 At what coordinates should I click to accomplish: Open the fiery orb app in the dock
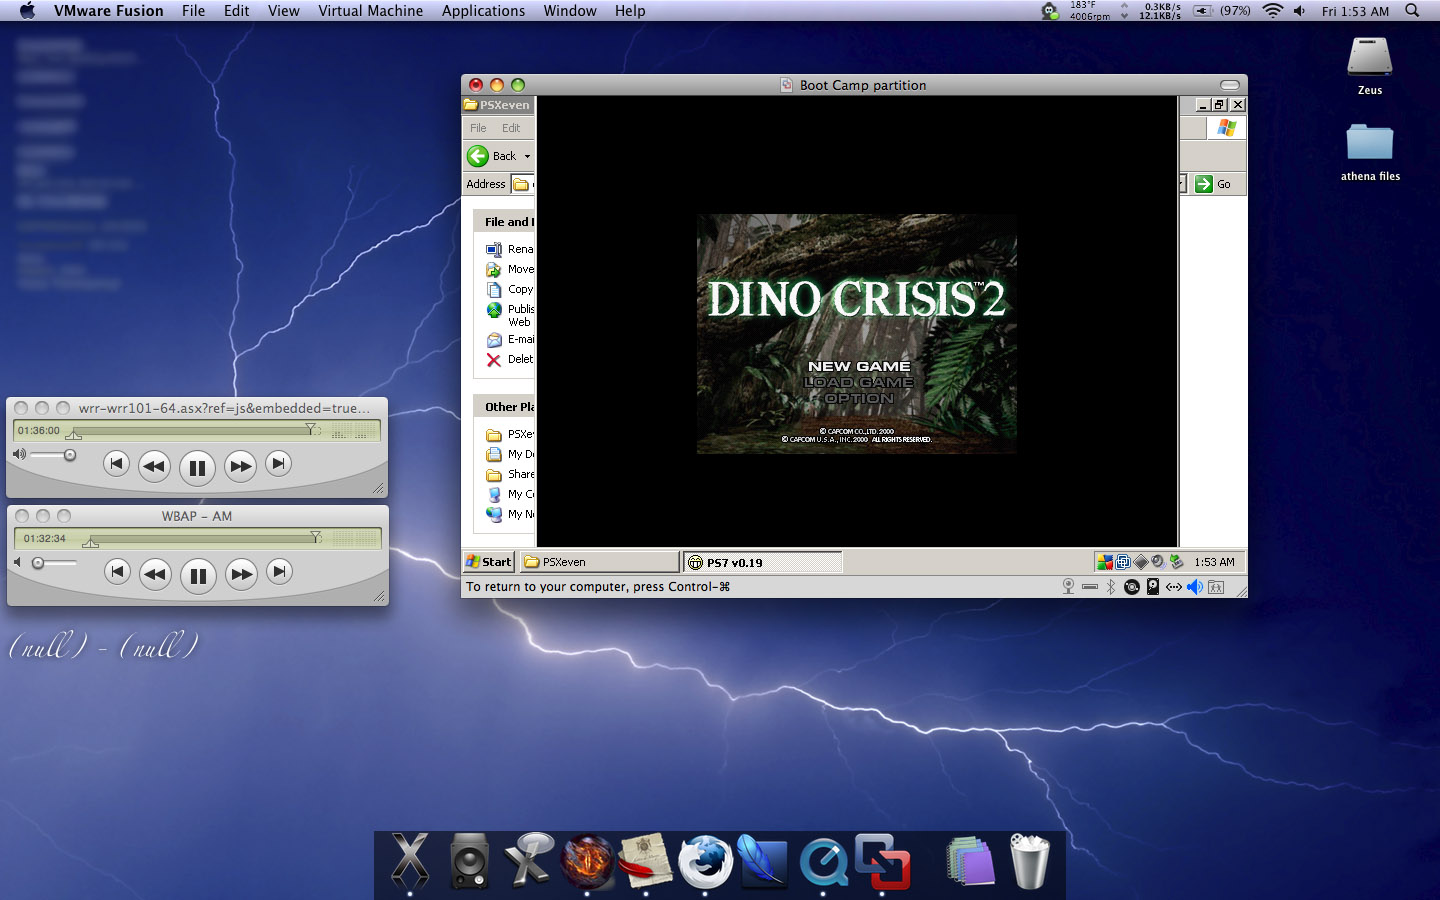tap(587, 861)
